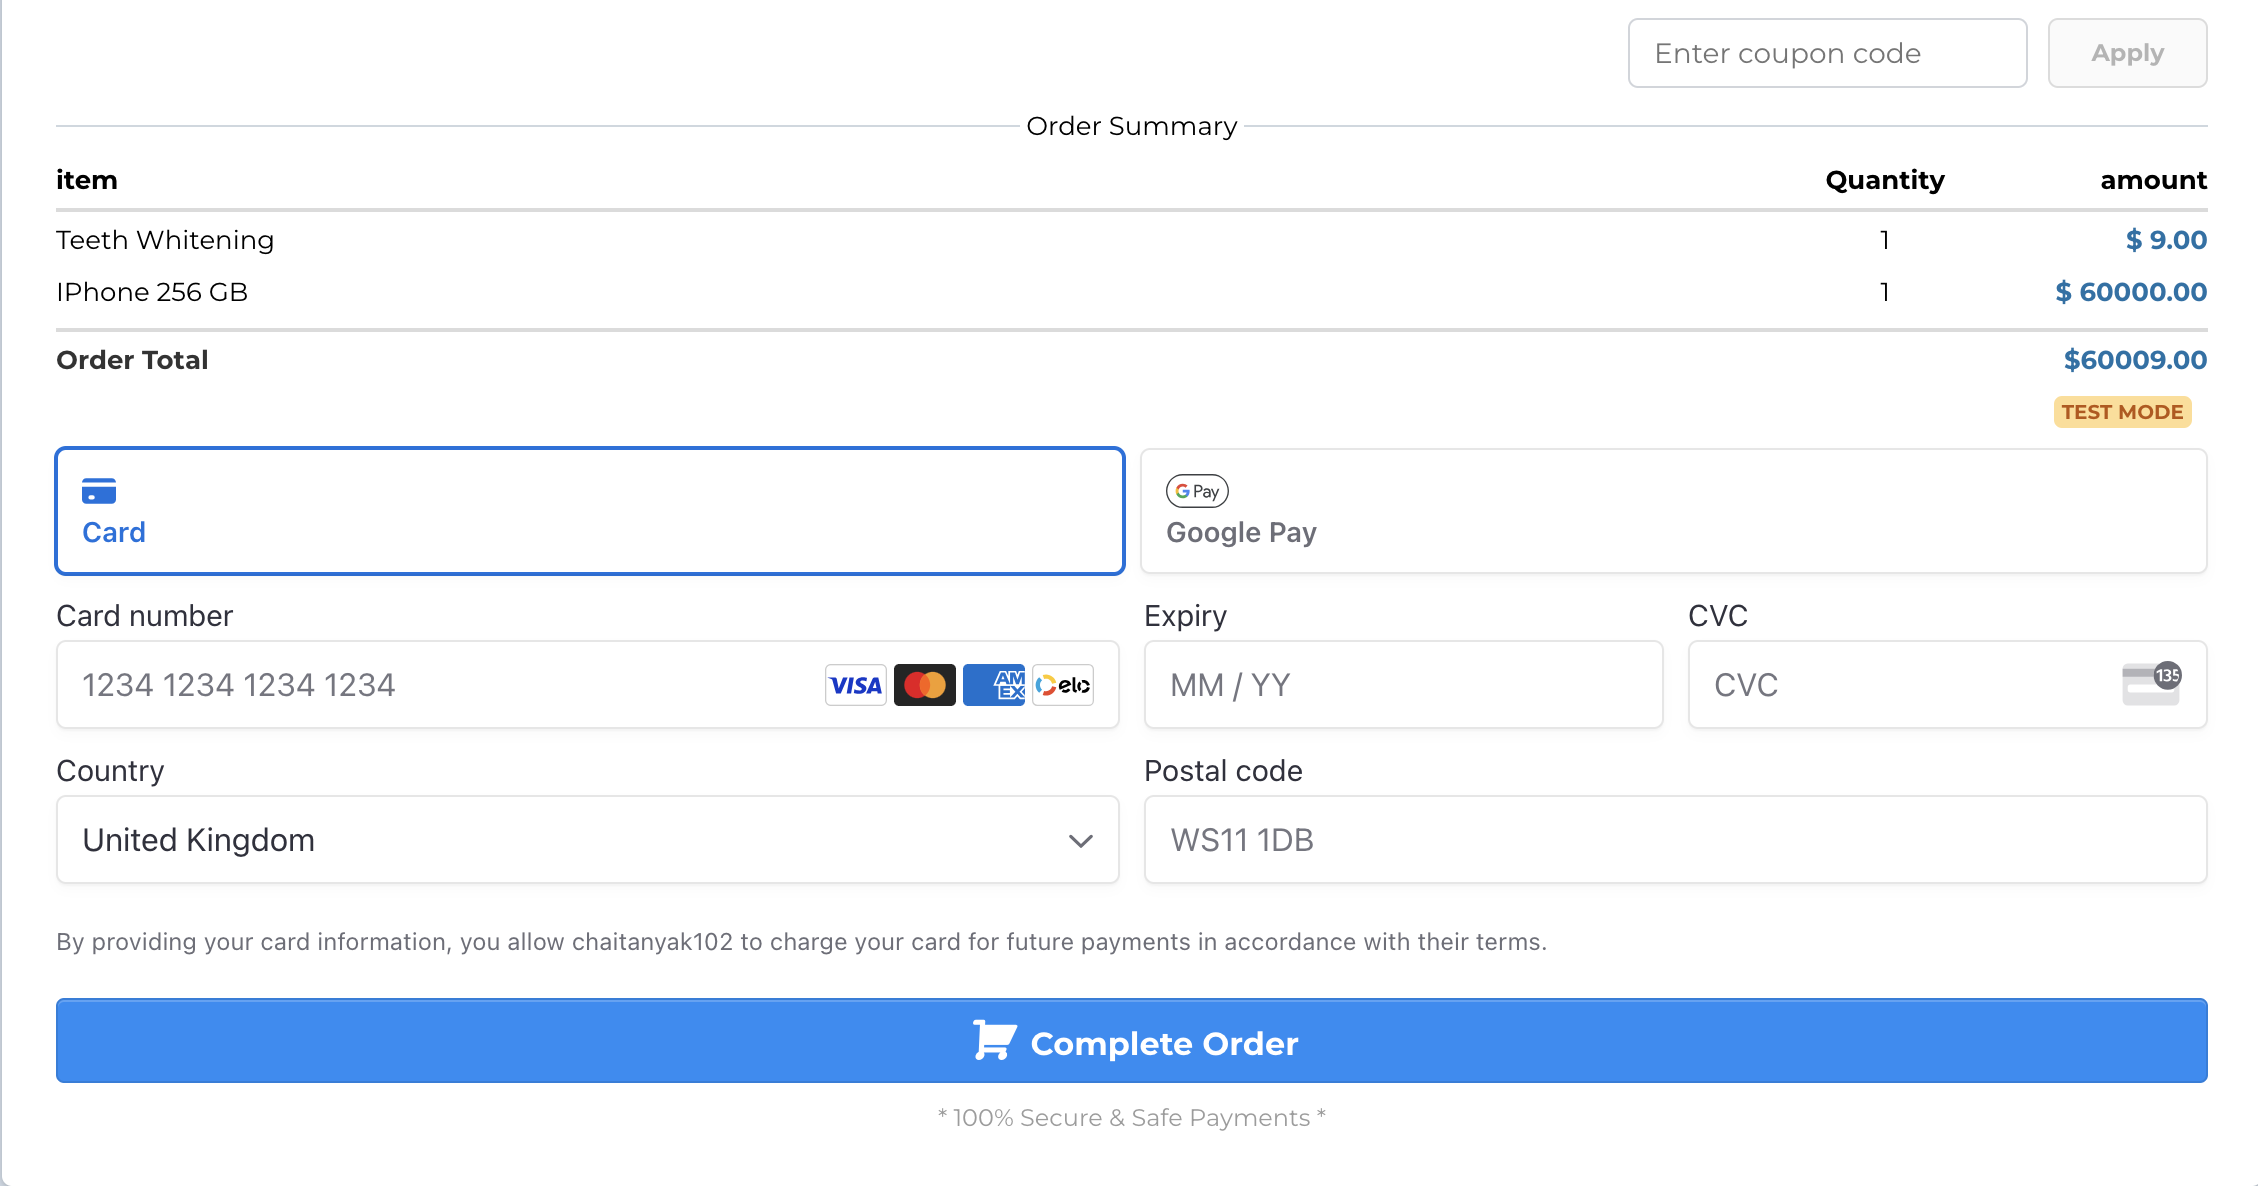Switch to Google Pay payment tab
2258x1186 pixels.
[1673, 511]
